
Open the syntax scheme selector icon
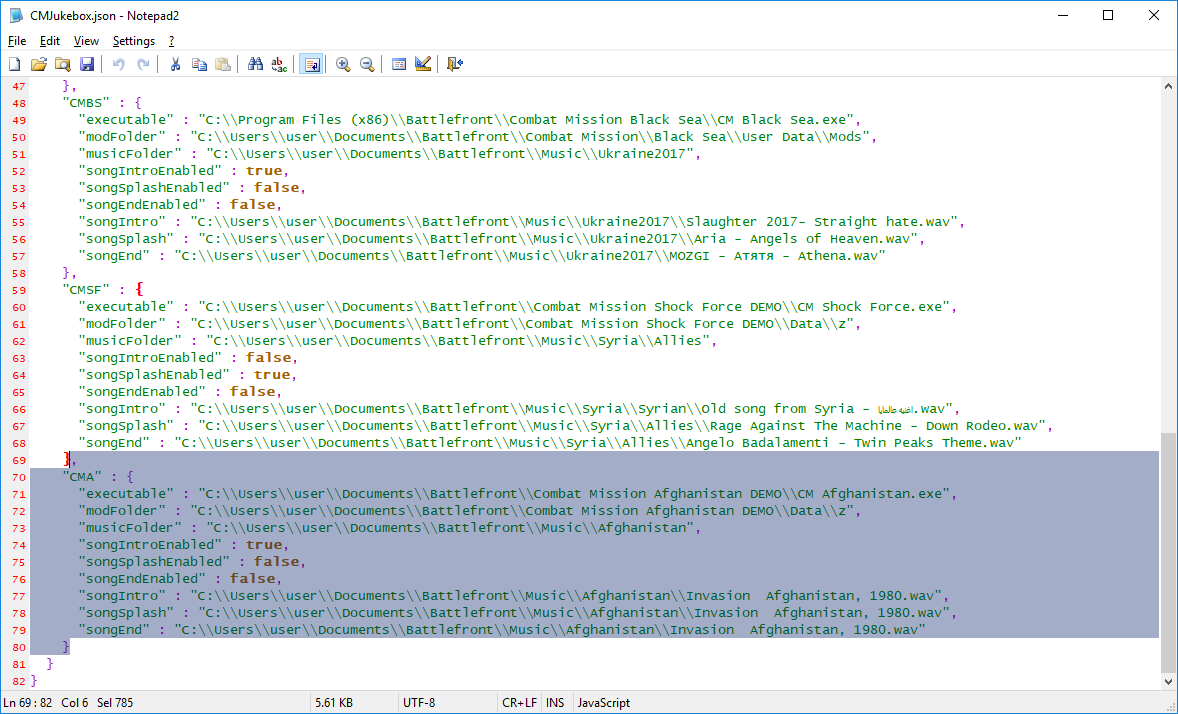click(399, 65)
